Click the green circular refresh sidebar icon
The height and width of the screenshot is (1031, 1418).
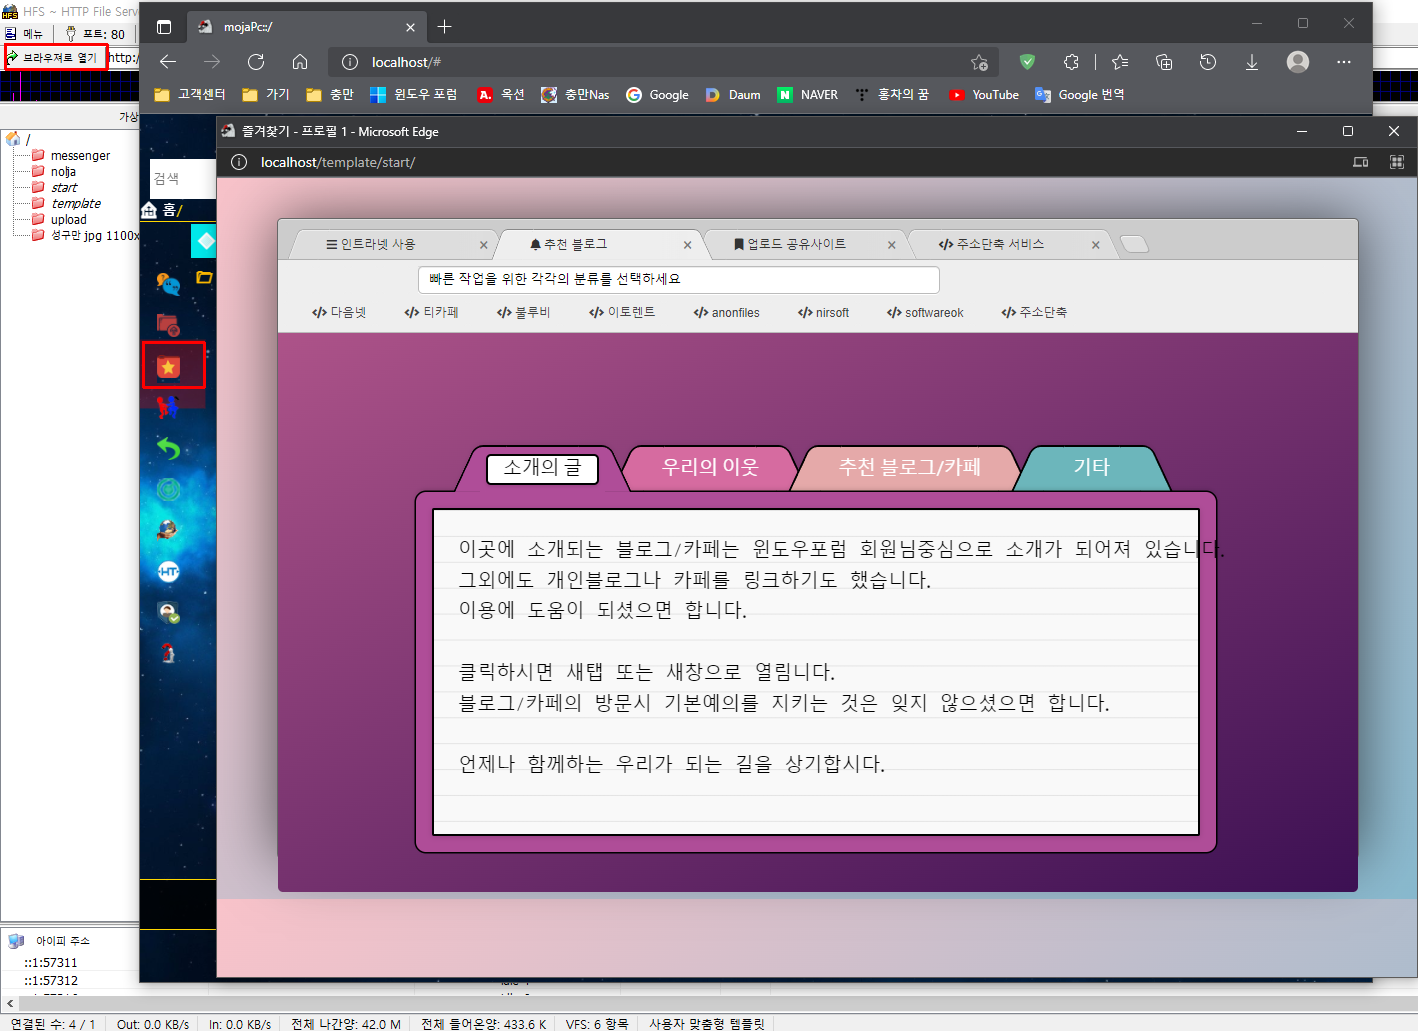point(168,489)
